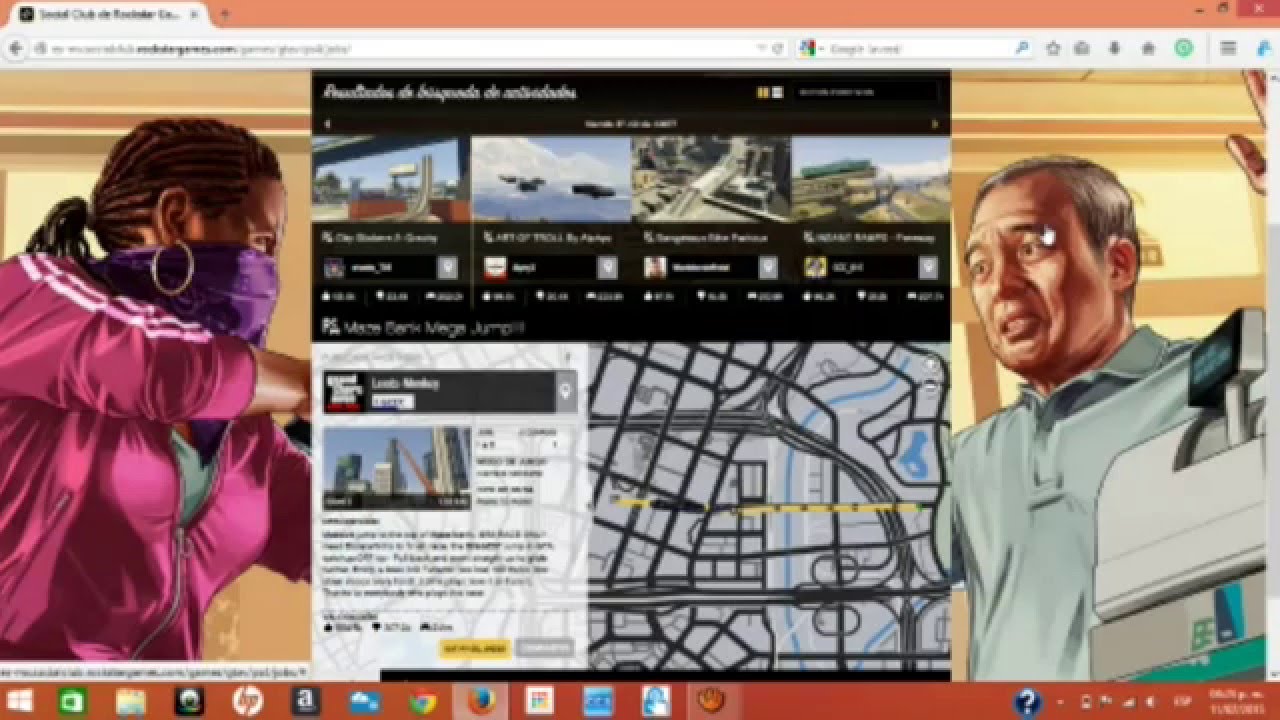Open the Firefox downloads arrow

tap(1115, 48)
